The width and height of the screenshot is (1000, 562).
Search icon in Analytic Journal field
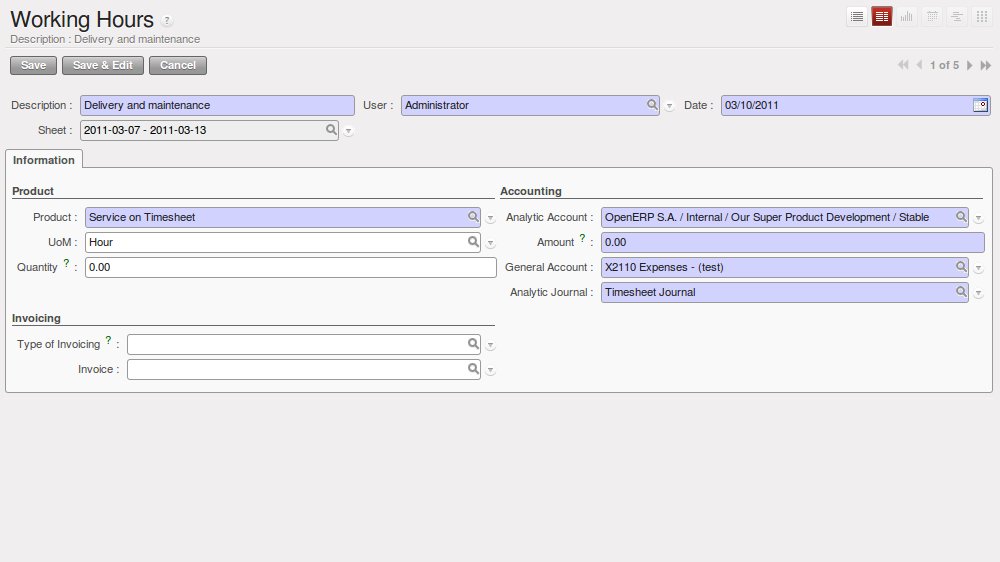click(x=961, y=292)
